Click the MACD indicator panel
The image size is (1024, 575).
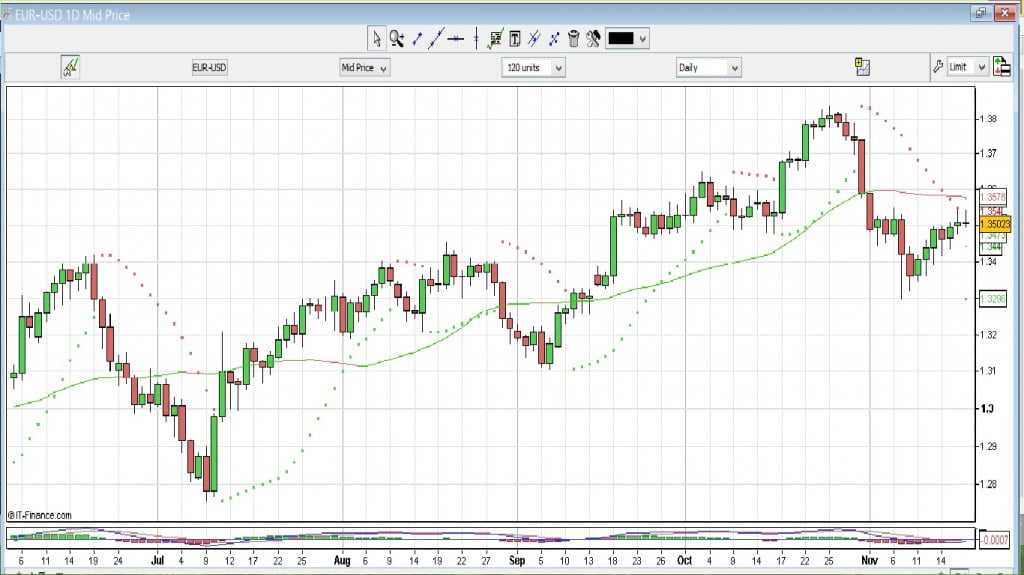point(490,538)
